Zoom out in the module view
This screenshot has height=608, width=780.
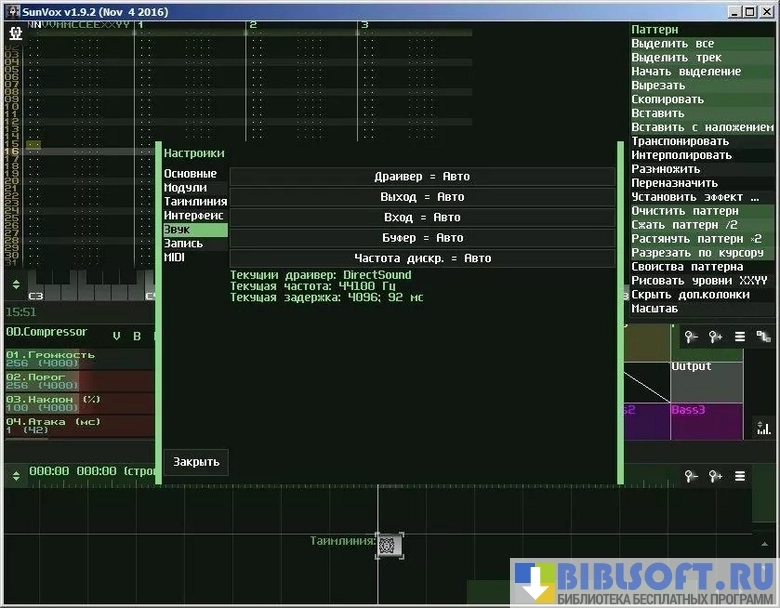click(x=691, y=337)
